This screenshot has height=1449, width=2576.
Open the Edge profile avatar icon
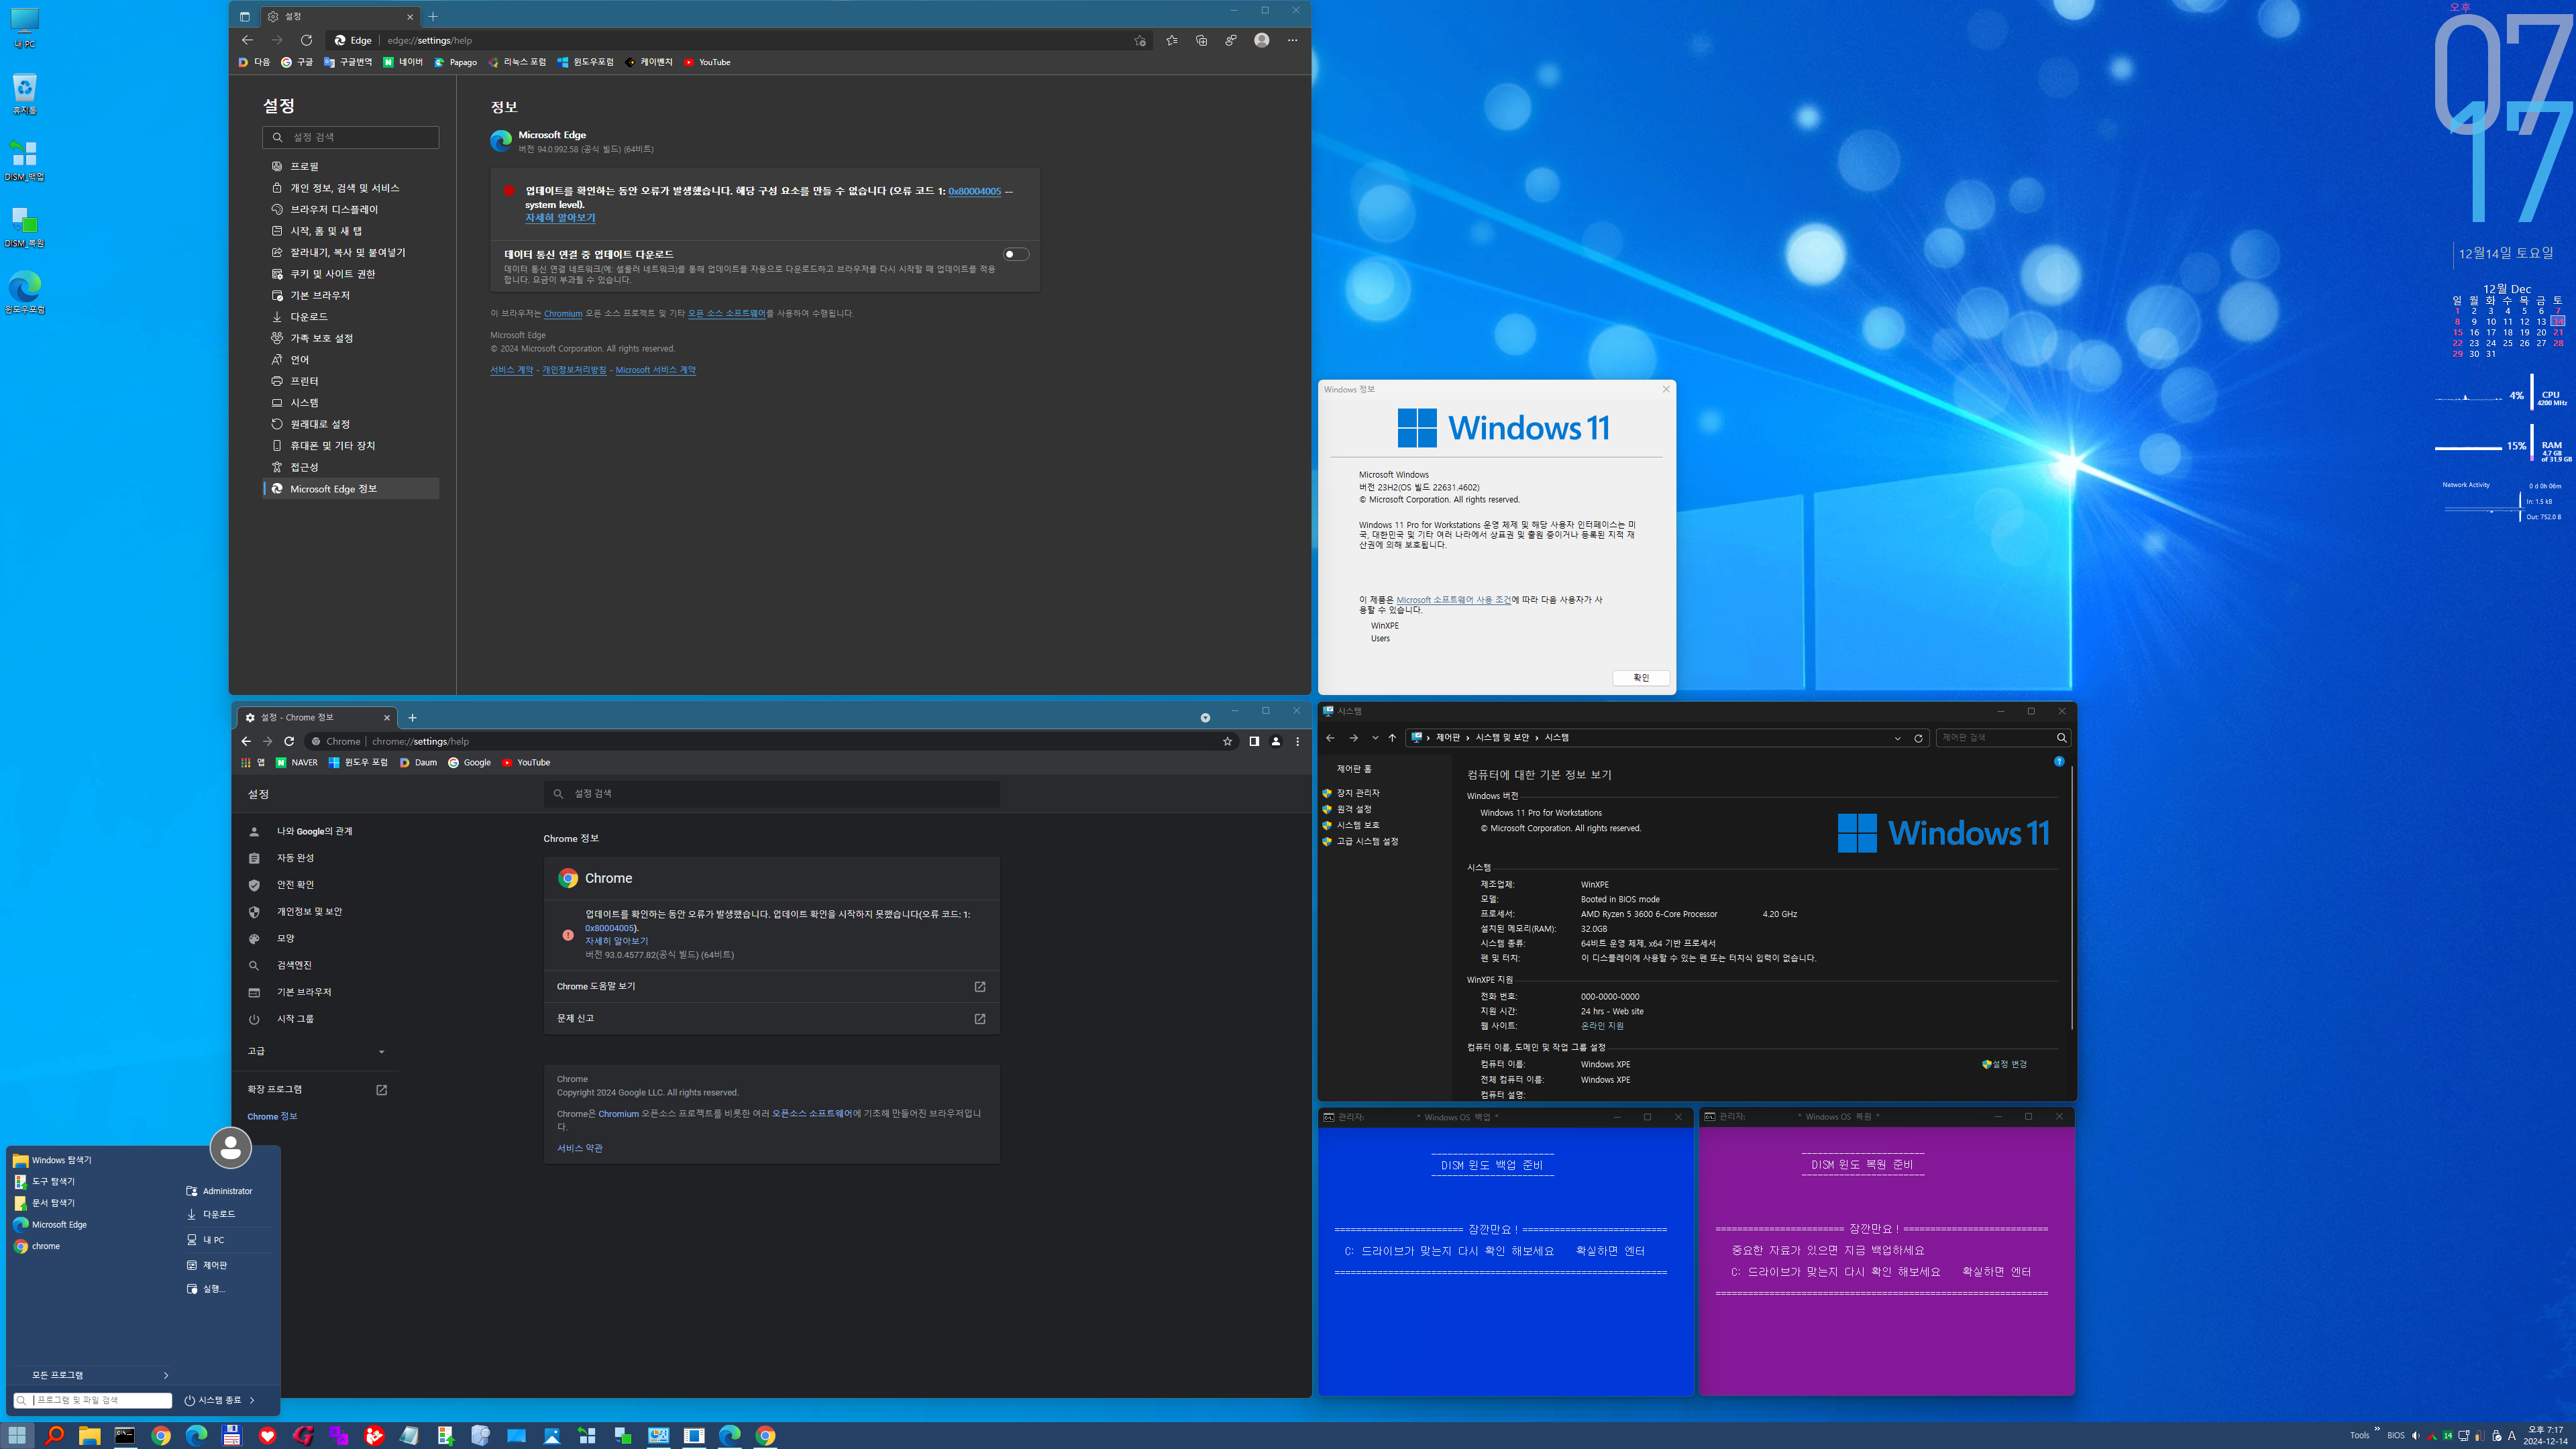click(x=1262, y=40)
